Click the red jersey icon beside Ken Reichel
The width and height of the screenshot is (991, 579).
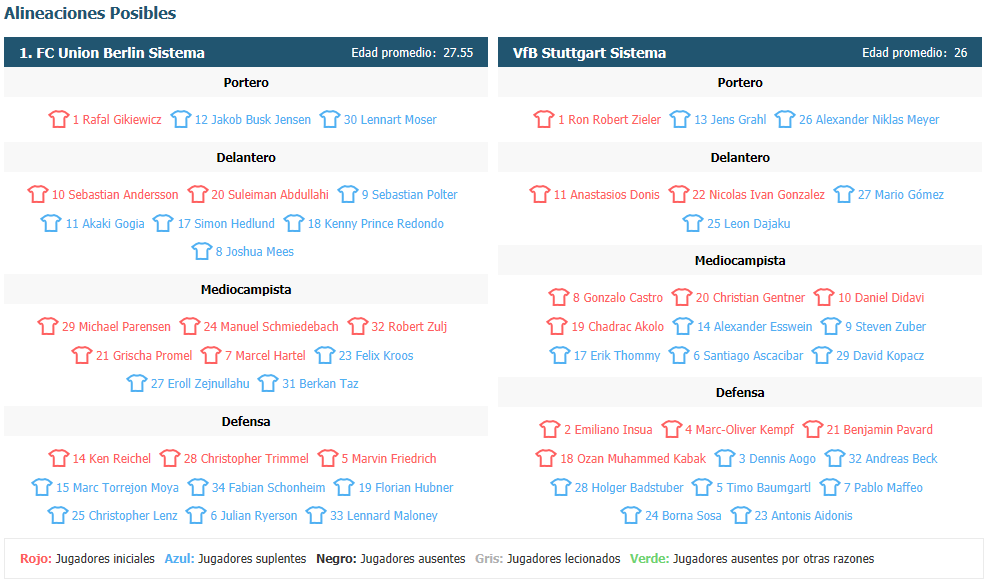59,458
